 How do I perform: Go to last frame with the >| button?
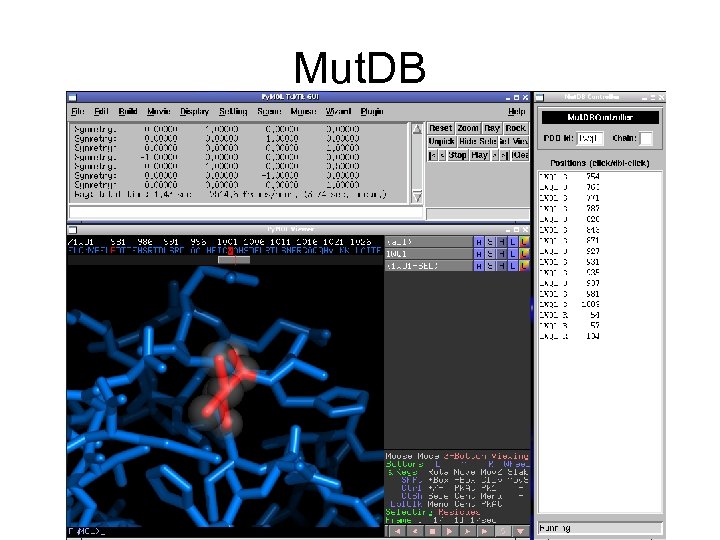pyautogui.click(x=505, y=155)
